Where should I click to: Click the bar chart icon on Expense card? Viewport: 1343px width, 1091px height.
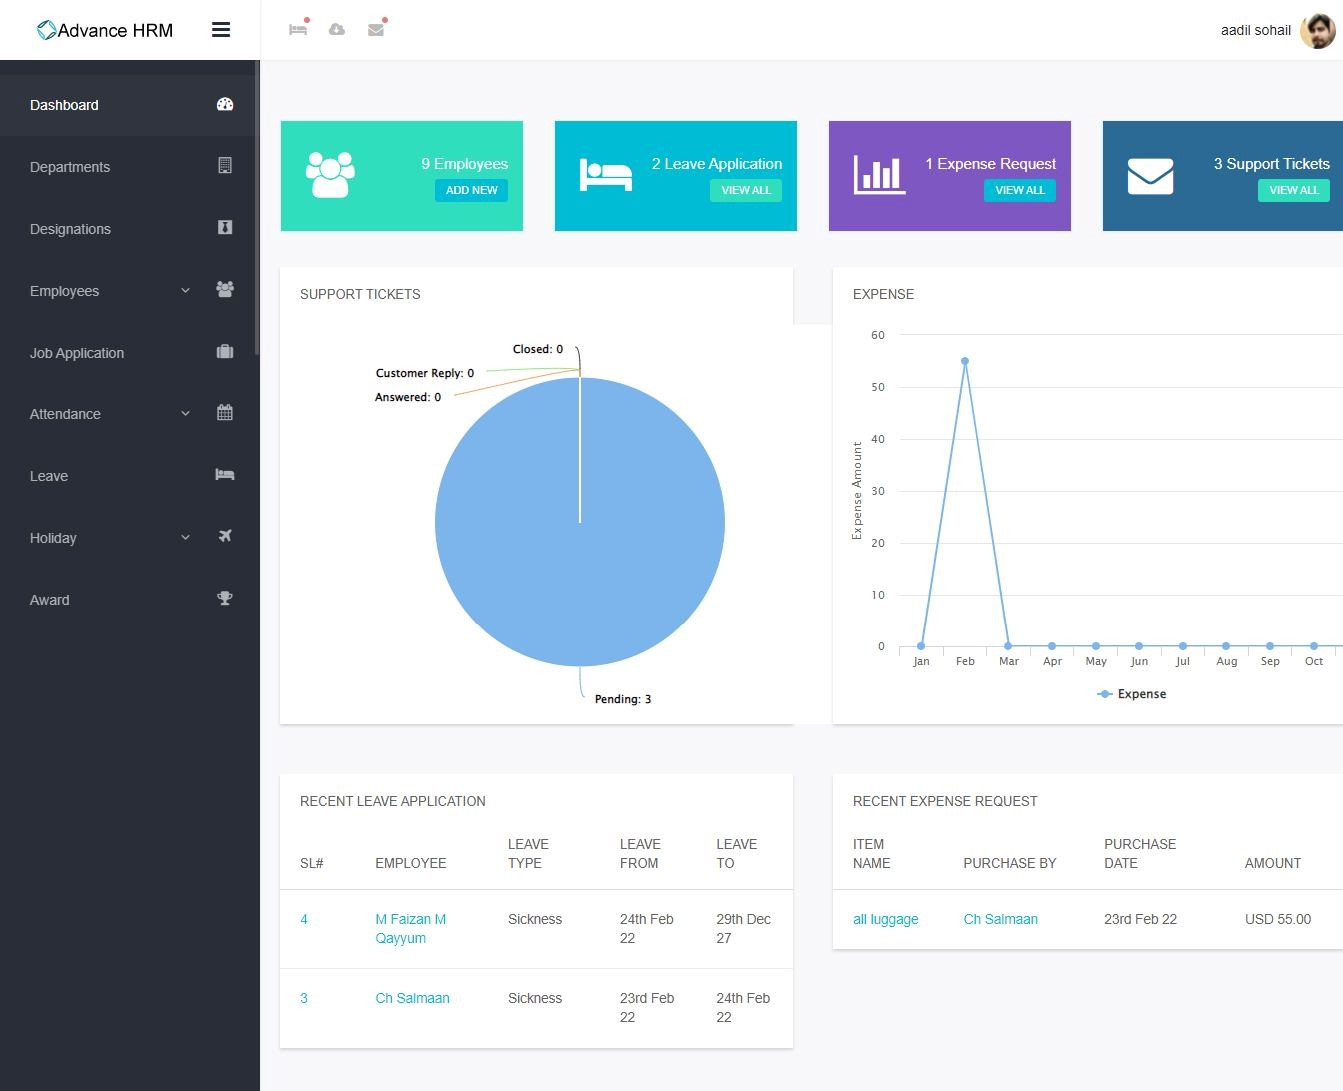pyautogui.click(x=879, y=175)
